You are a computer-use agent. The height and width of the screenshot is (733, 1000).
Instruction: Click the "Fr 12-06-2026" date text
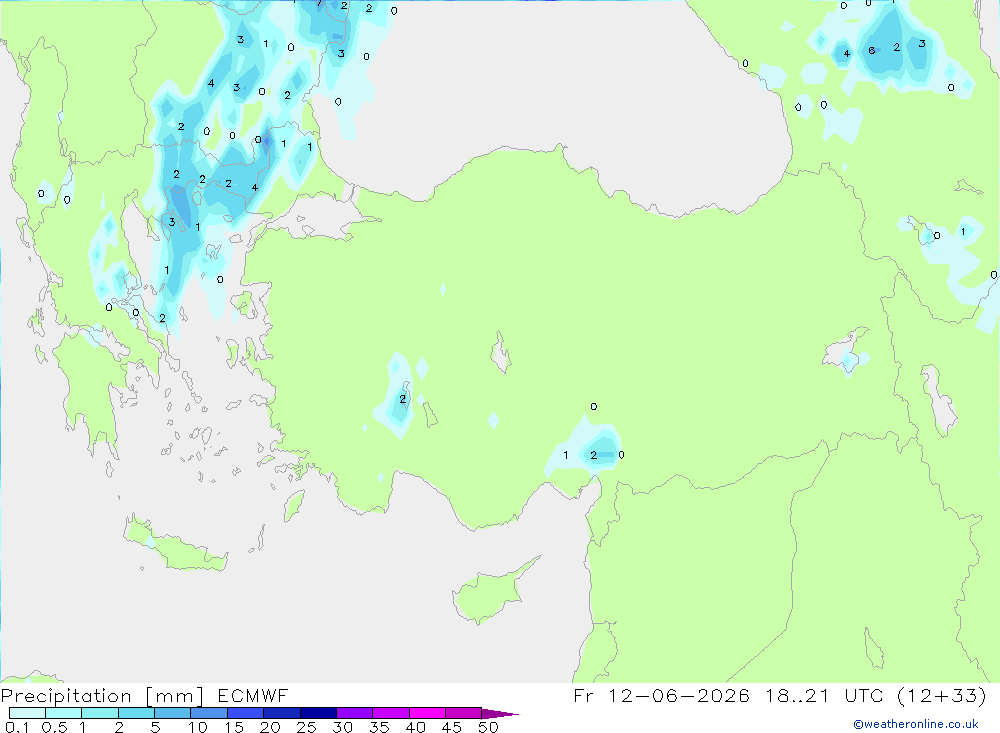[661, 695]
